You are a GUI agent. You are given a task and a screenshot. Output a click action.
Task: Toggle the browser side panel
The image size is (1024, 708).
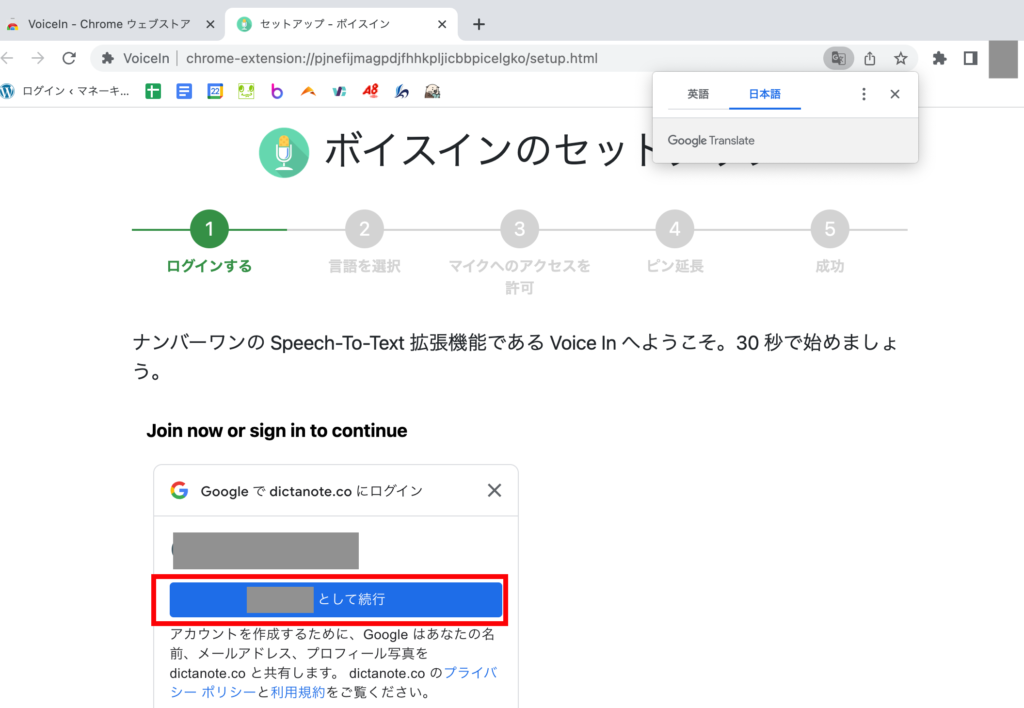click(x=970, y=58)
